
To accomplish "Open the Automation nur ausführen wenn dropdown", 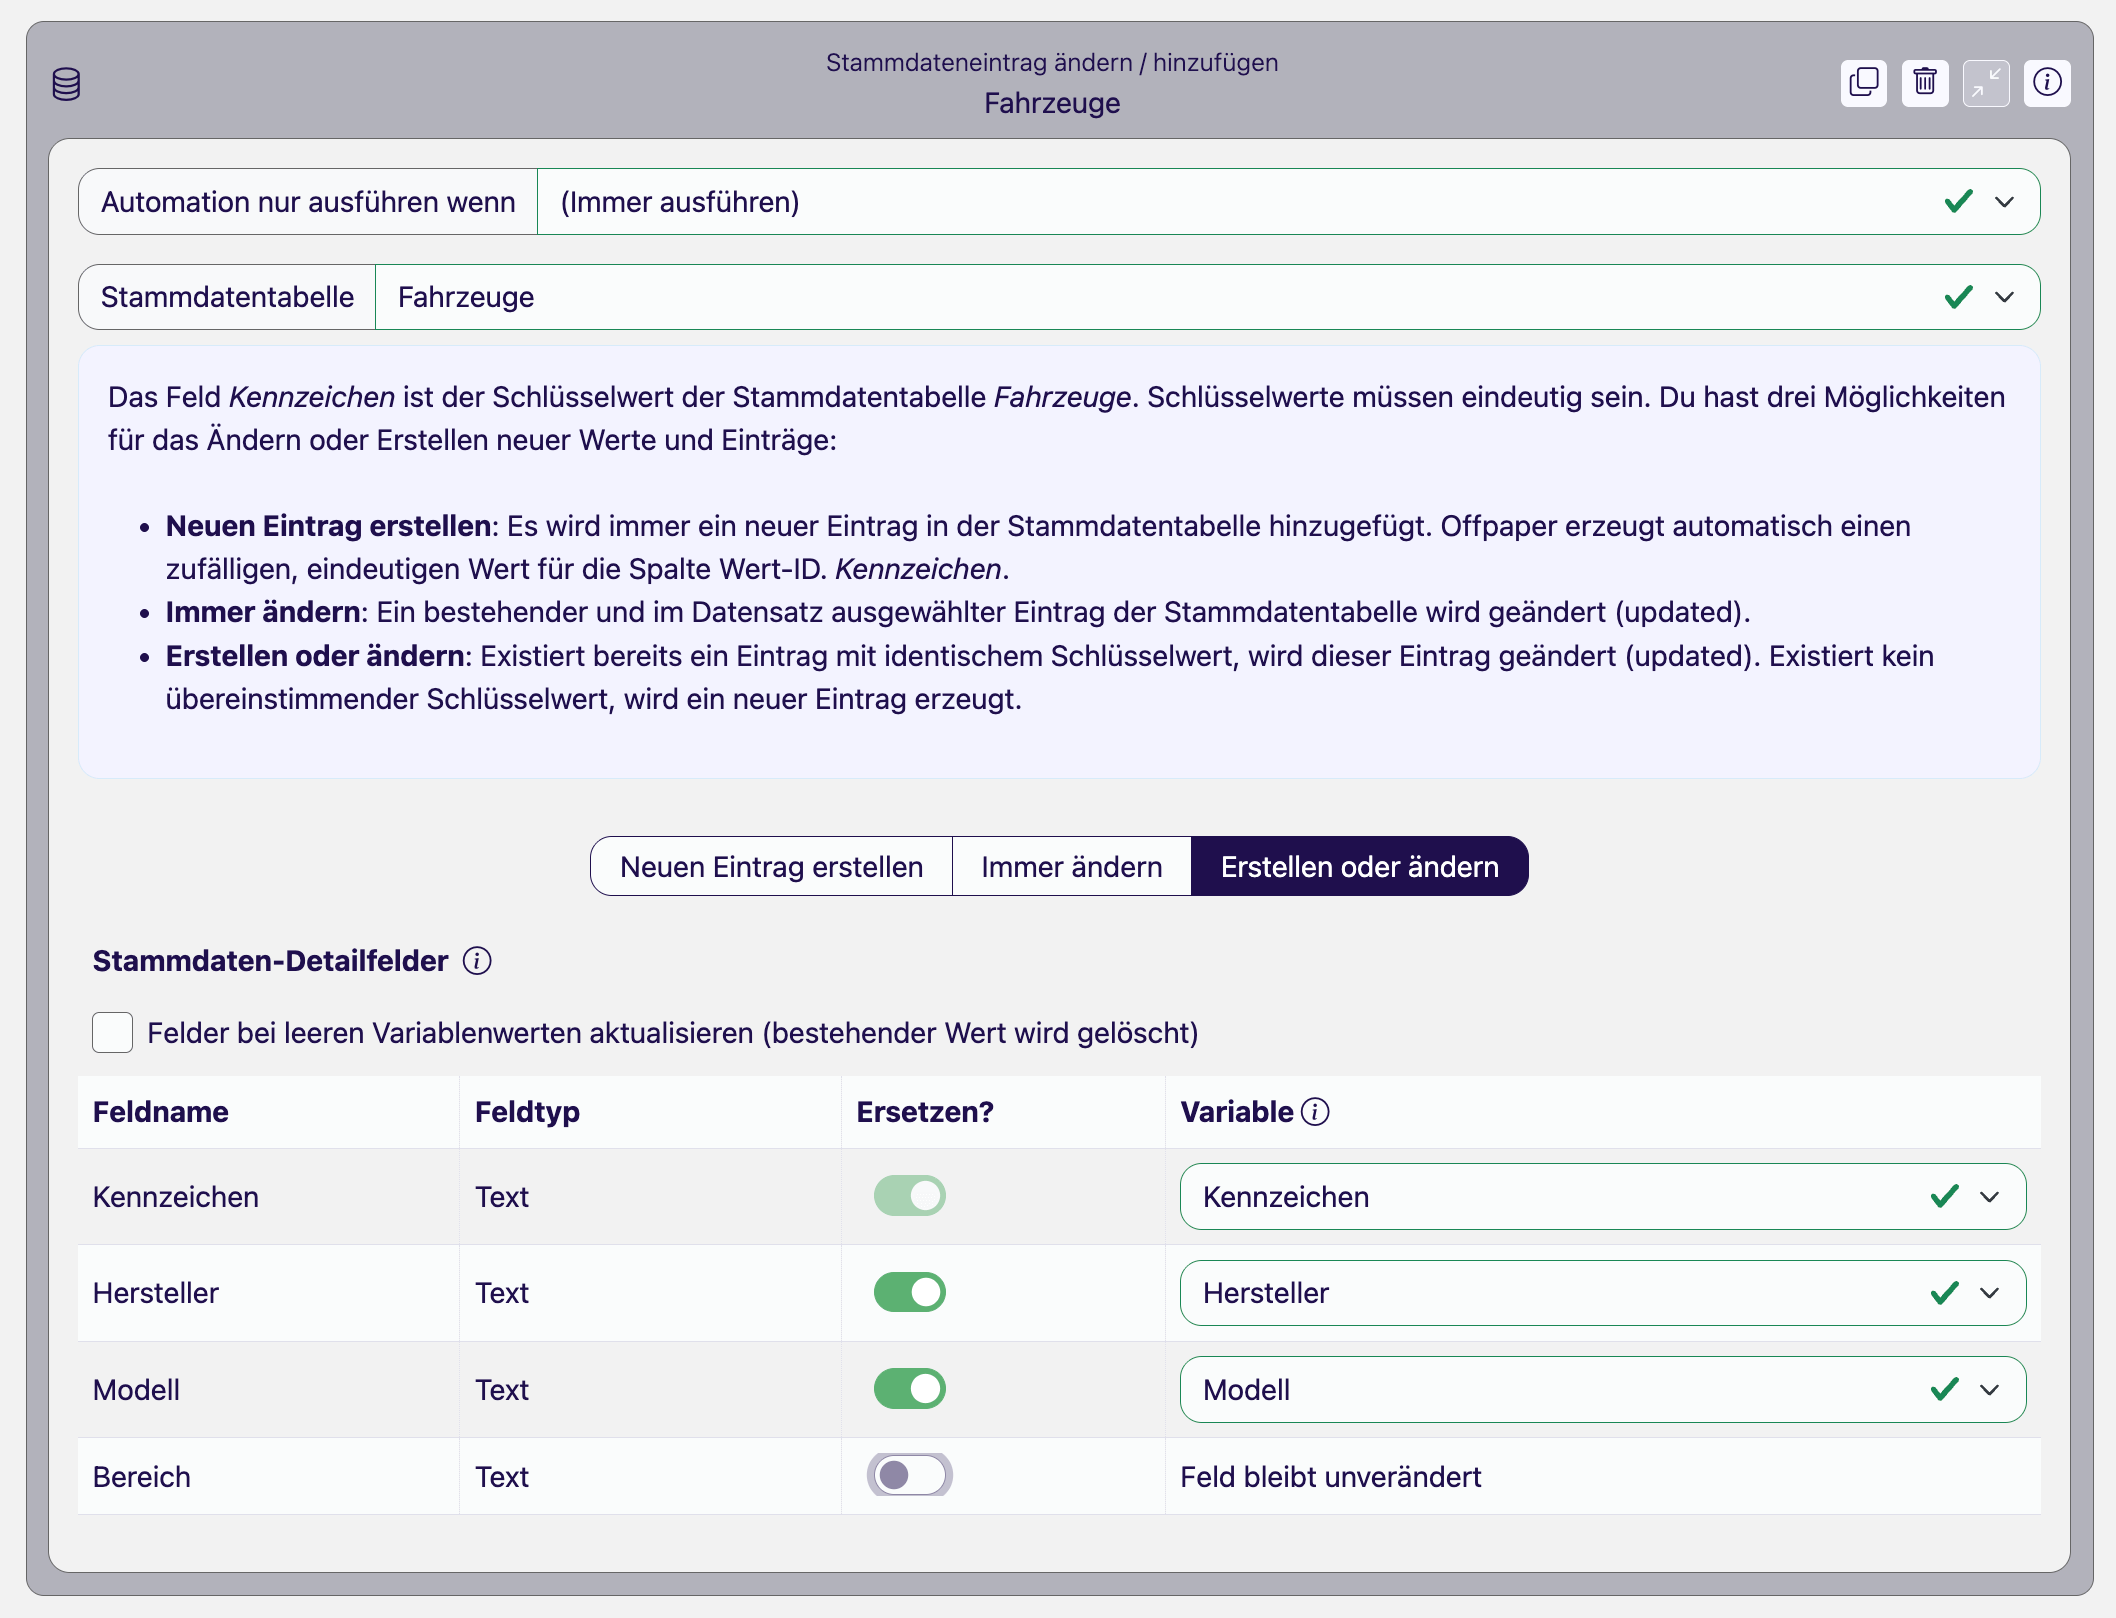I will point(2004,202).
